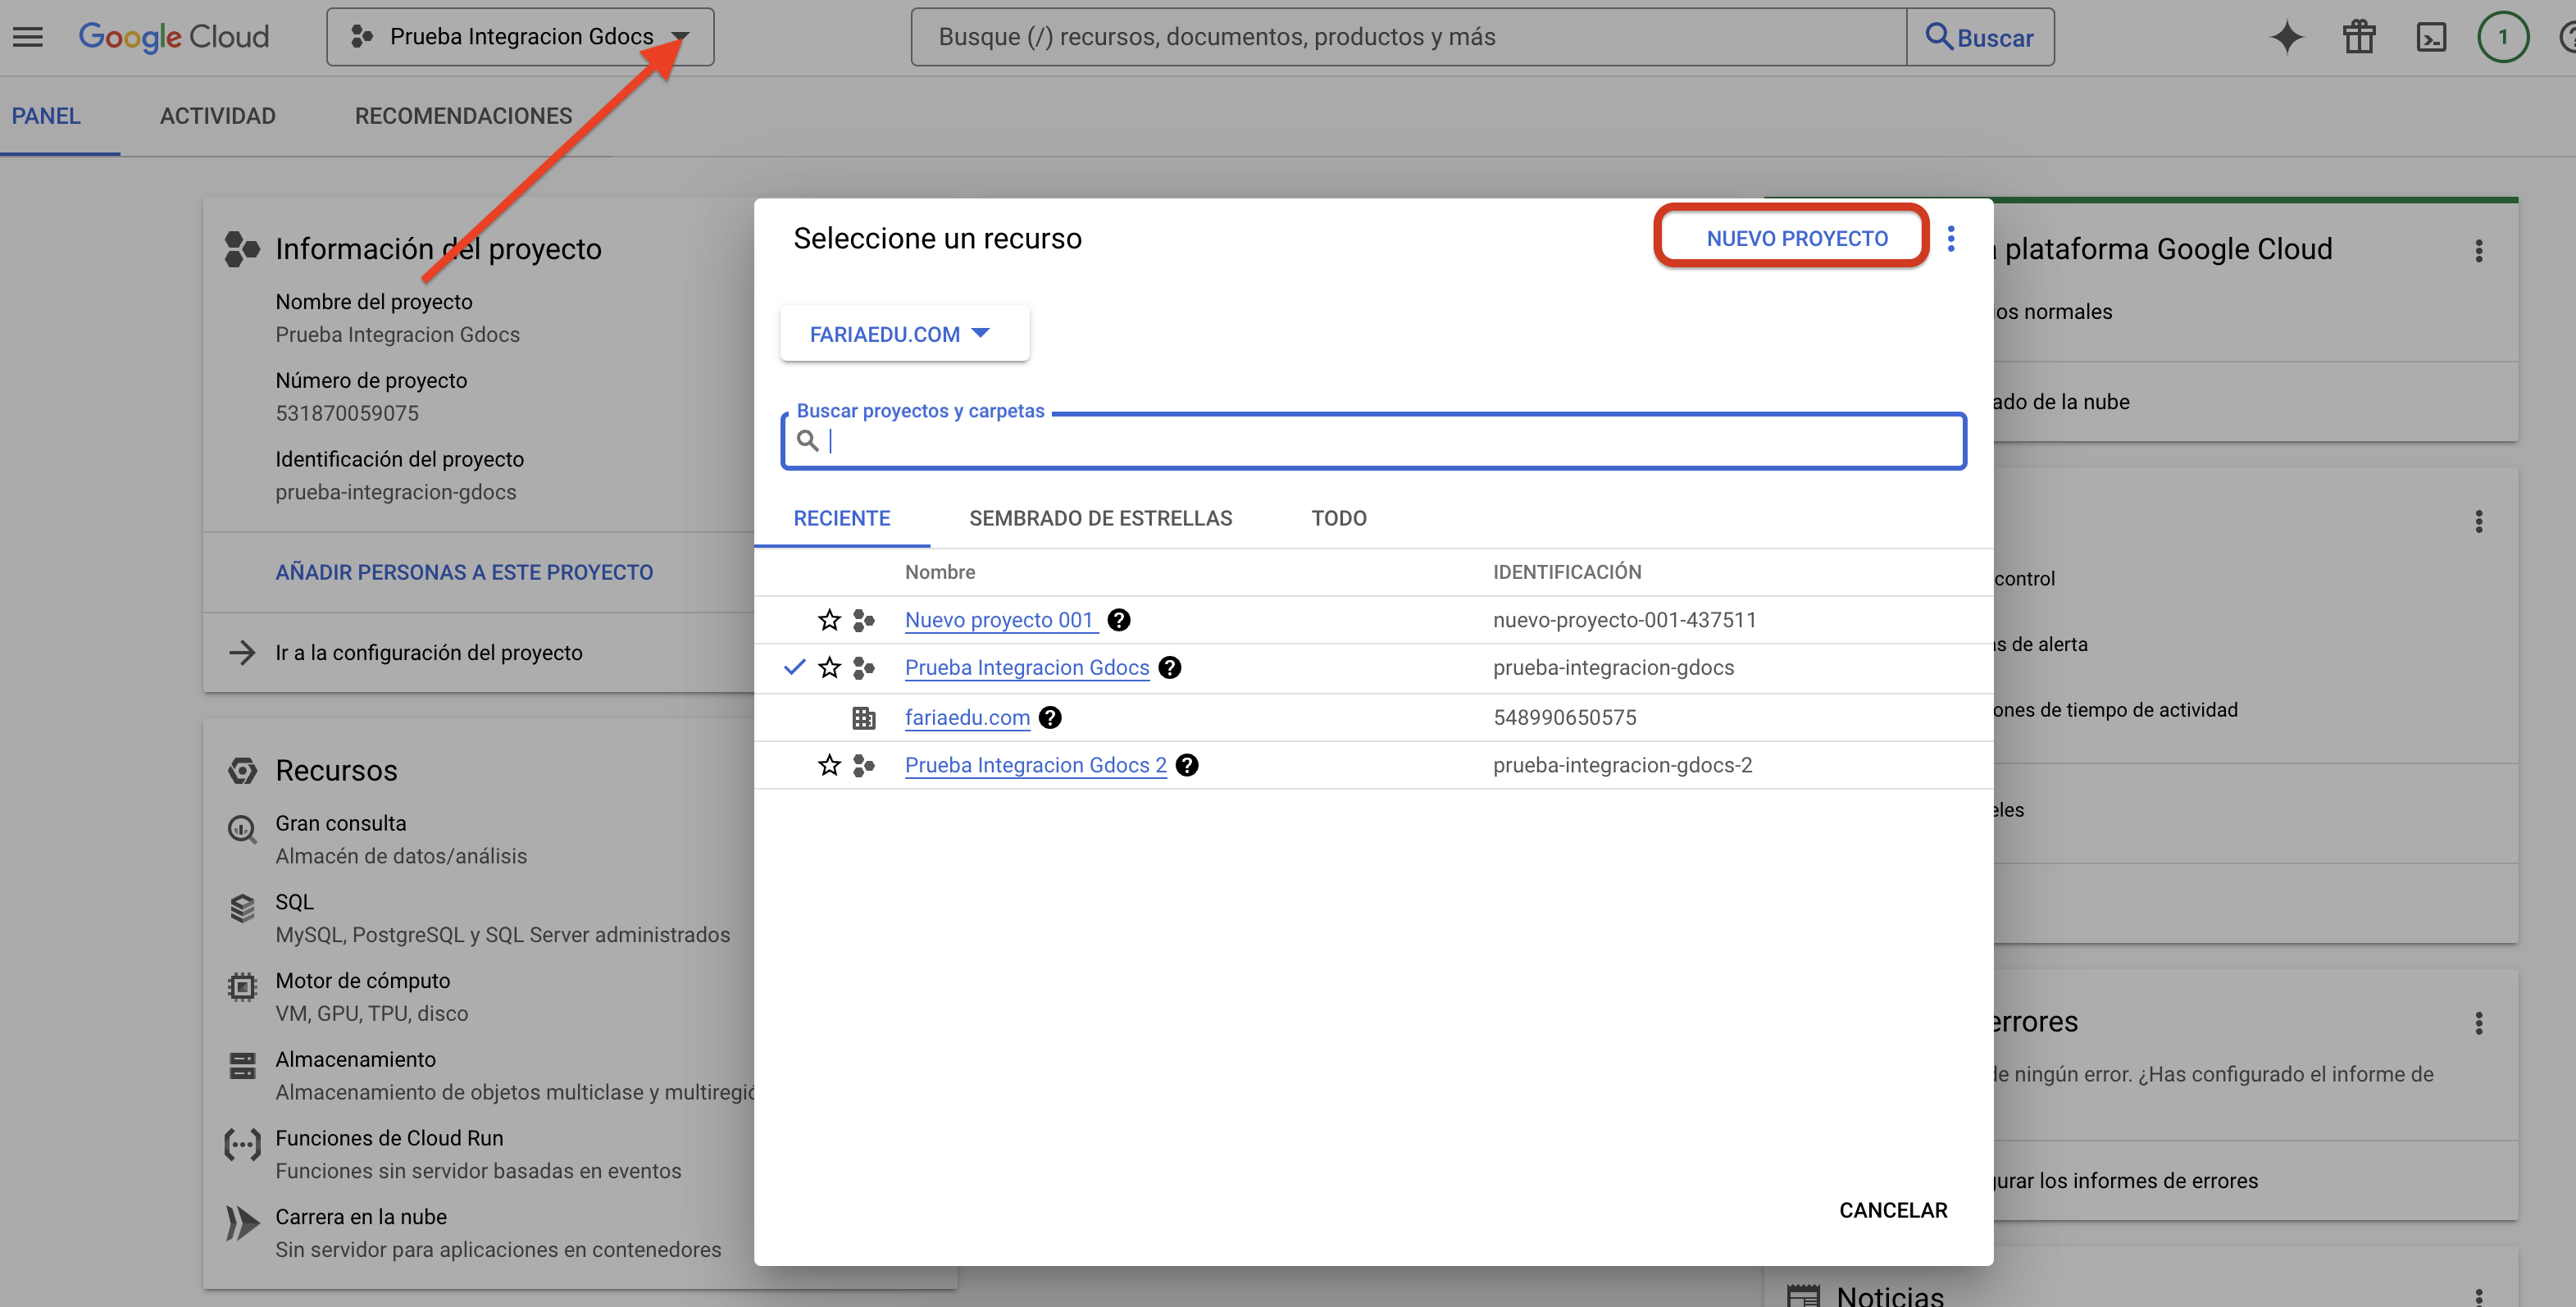This screenshot has width=2576, height=1307.
Task: Switch to the SEMBRADO DE ESTRELLAS tab
Action: [1100, 518]
